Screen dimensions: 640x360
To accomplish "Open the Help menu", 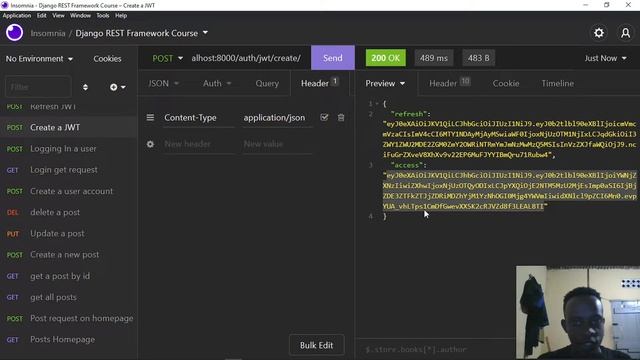I will (x=121, y=16).
